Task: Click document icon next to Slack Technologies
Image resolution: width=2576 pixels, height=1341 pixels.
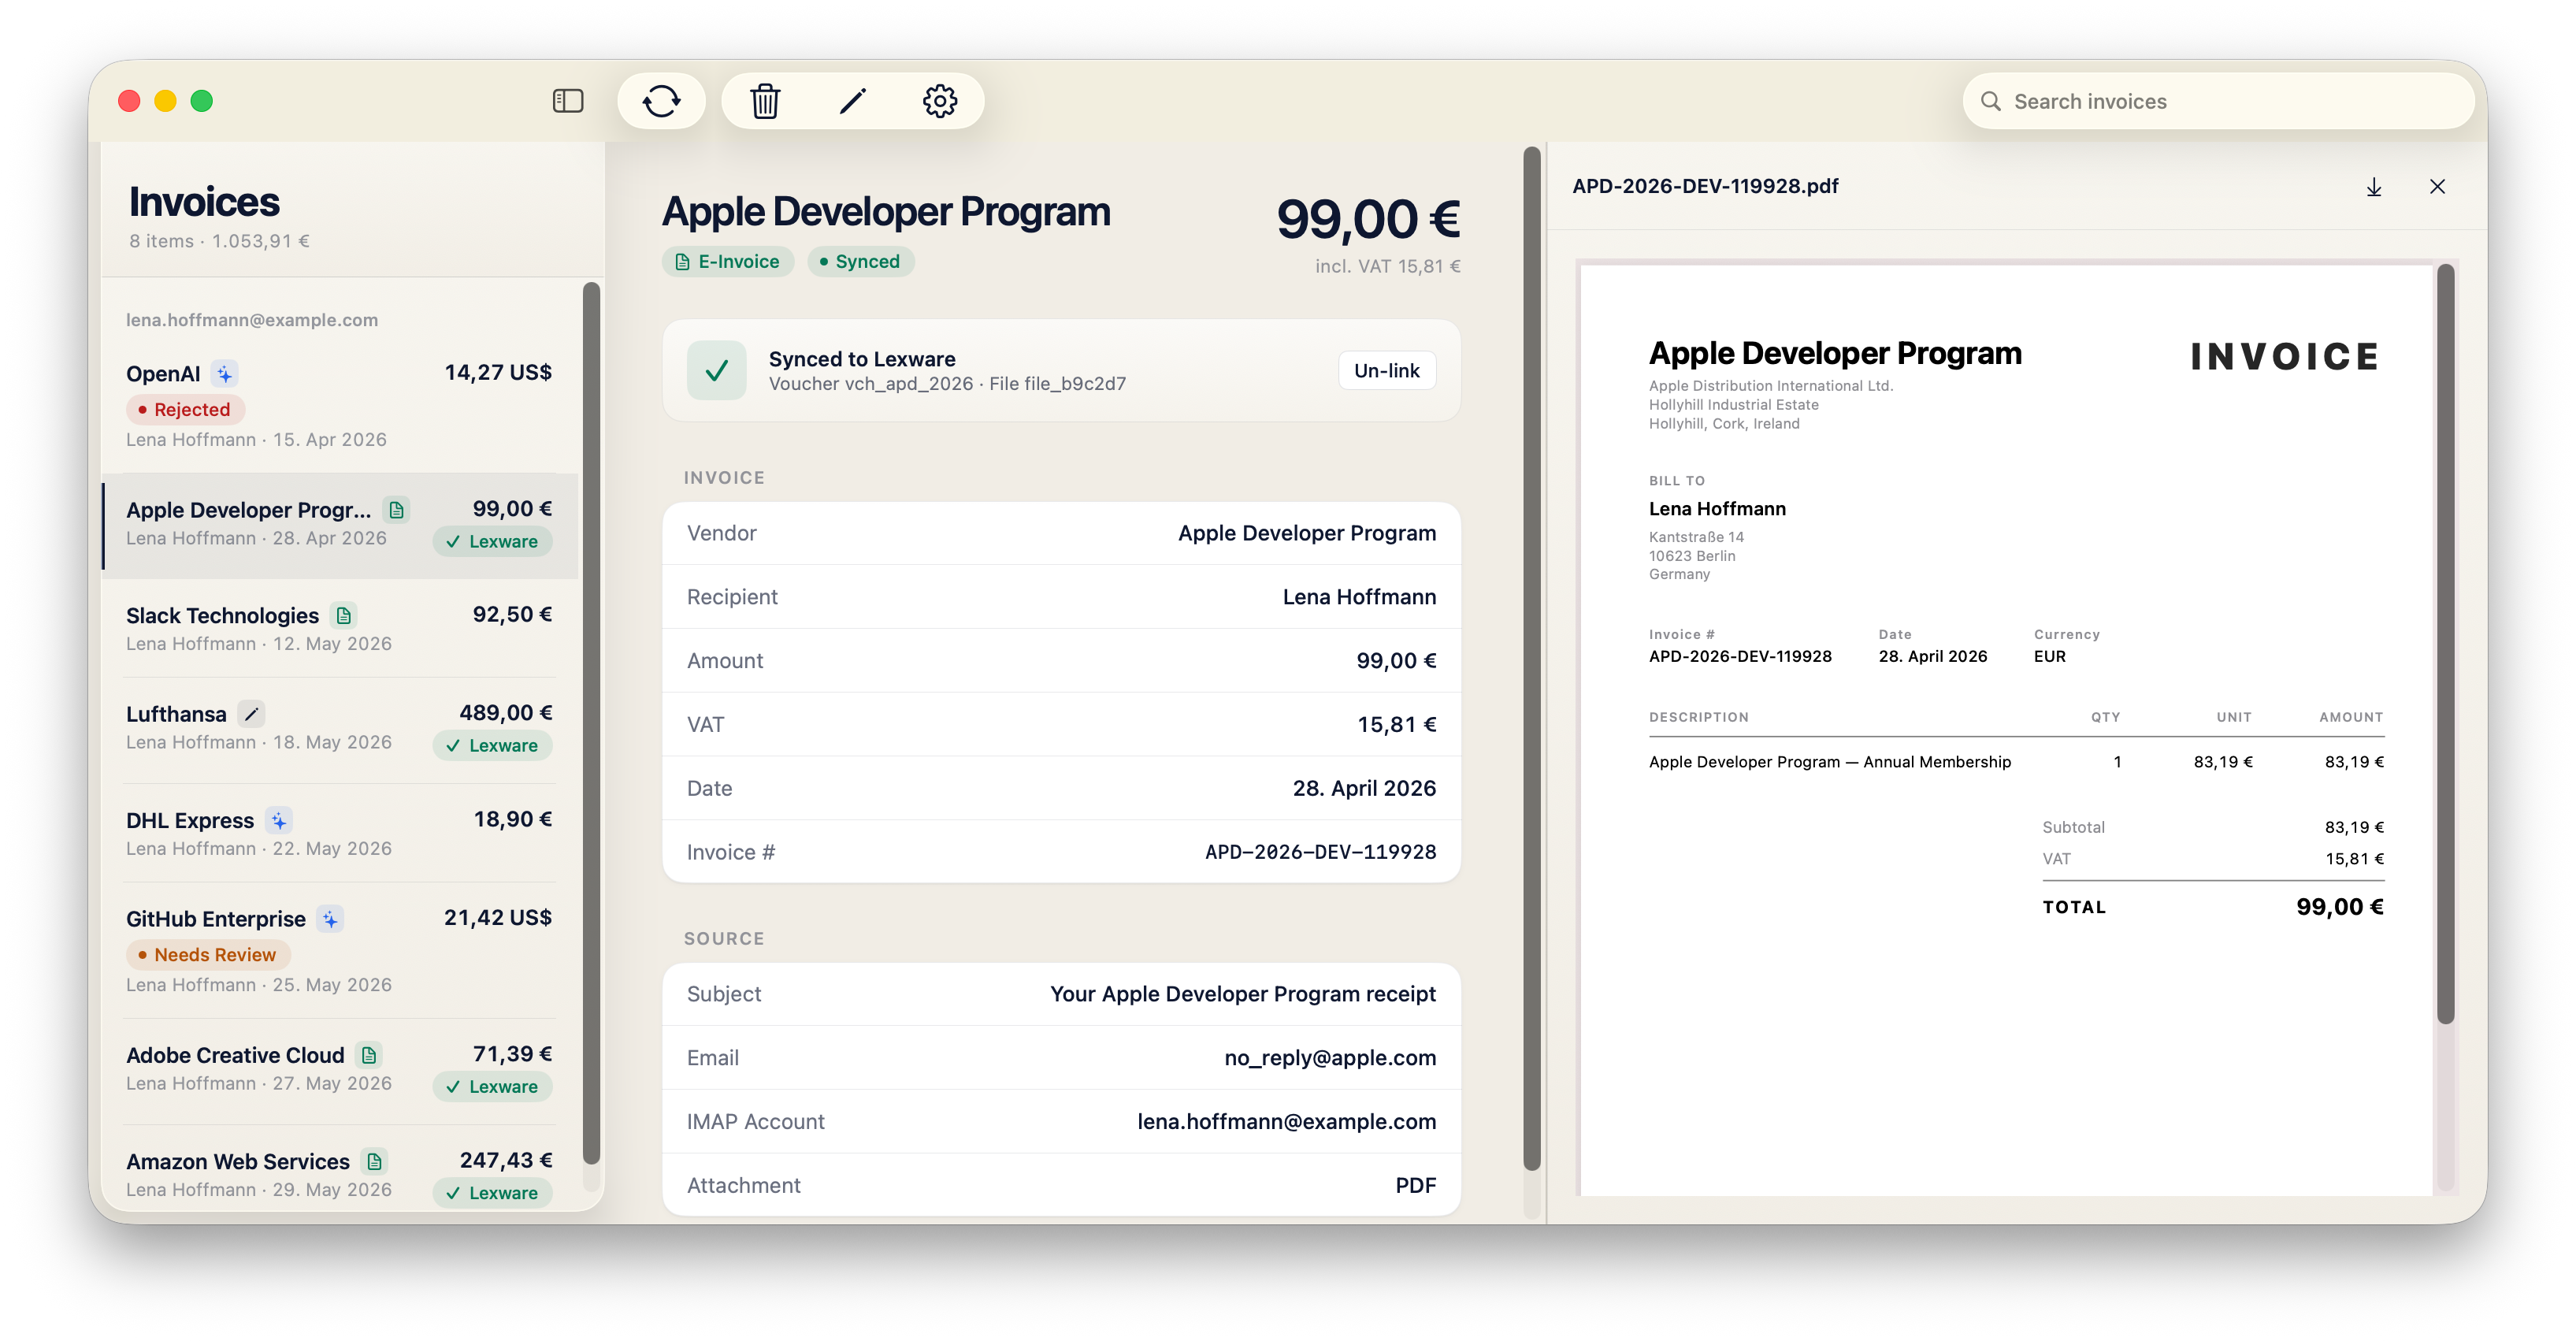Action: pyautogui.click(x=344, y=615)
